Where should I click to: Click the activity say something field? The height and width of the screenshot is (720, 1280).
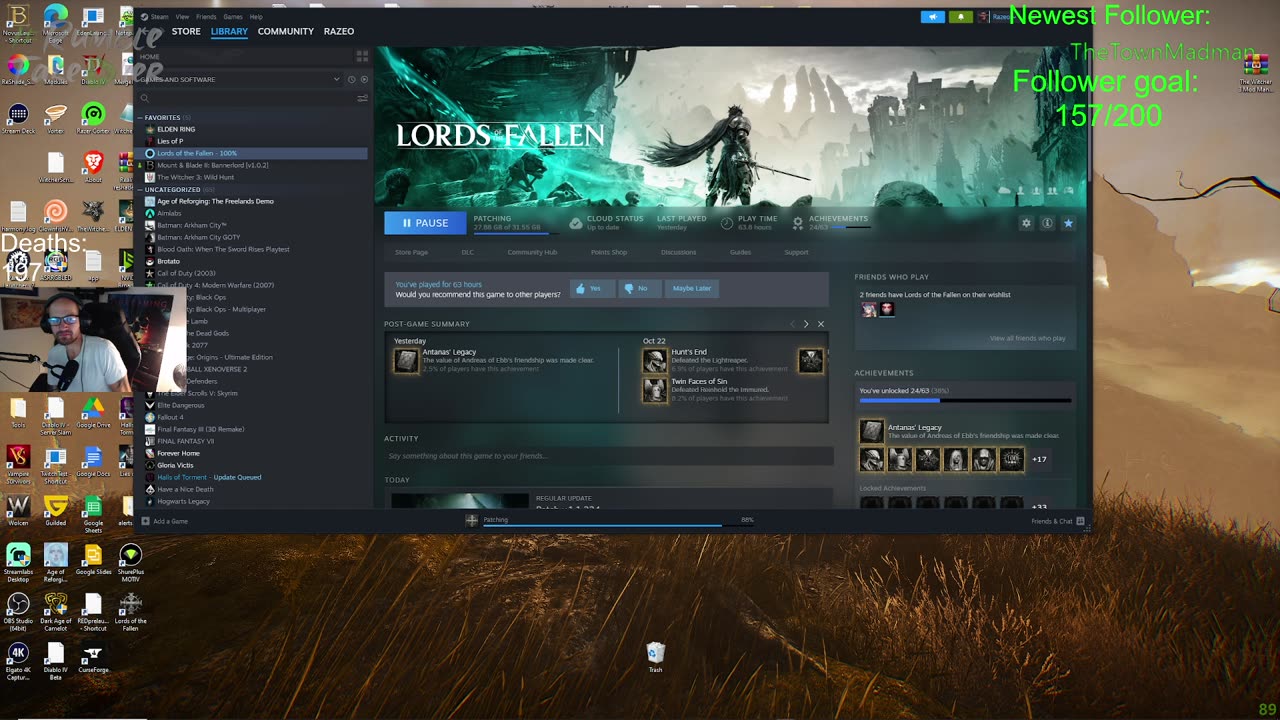coord(609,456)
